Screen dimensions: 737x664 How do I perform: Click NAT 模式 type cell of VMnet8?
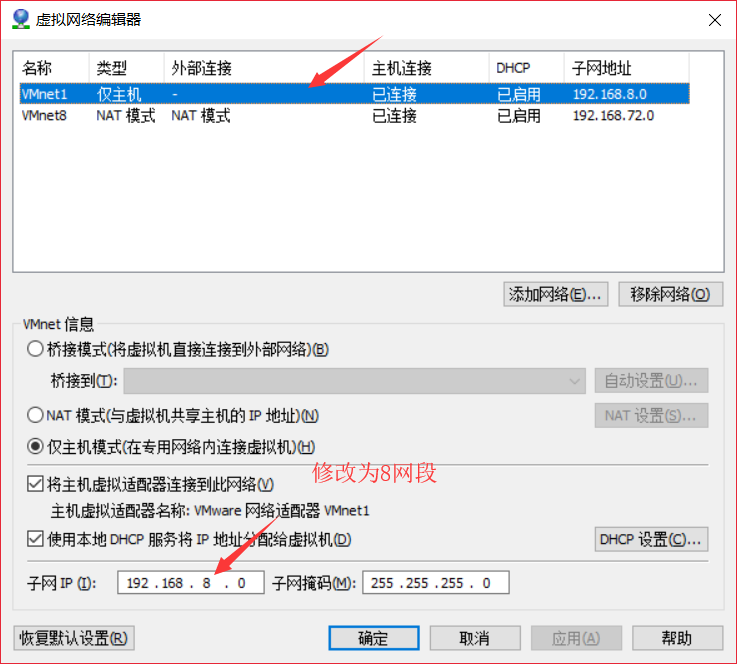[125, 116]
